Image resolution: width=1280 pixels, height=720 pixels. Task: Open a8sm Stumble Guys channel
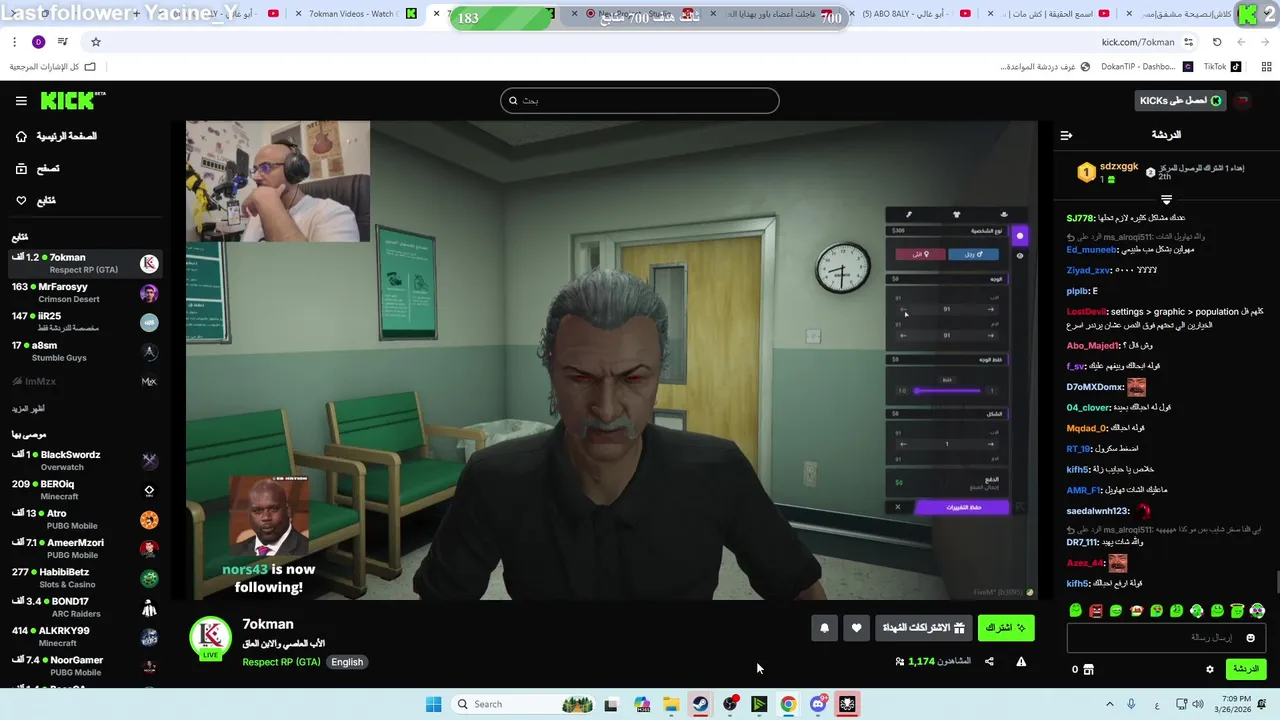coord(84,351)
